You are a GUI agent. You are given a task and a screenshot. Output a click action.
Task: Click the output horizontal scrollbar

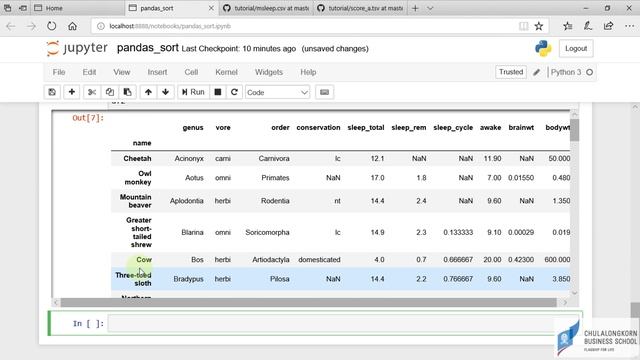click(309, 302)
